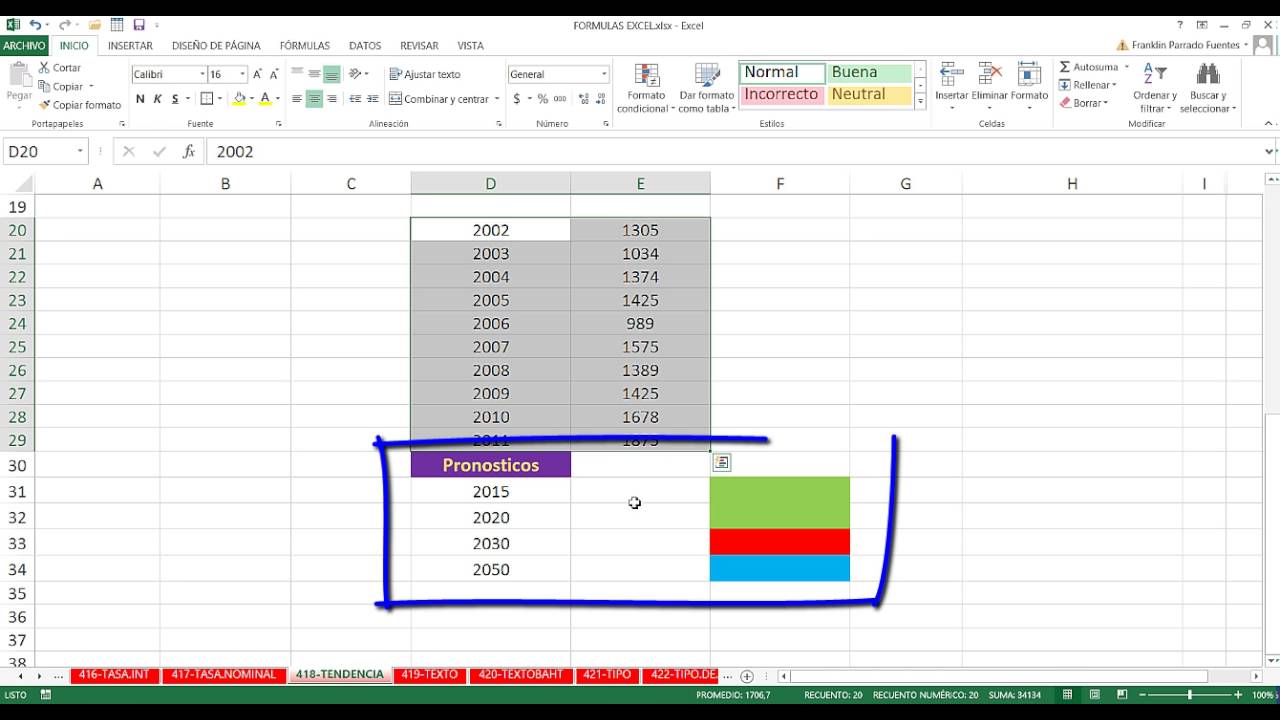This screenshot has height=720, width=1280.
Task: Toggle bottom vertical alignment
Action: pos(331,74)
